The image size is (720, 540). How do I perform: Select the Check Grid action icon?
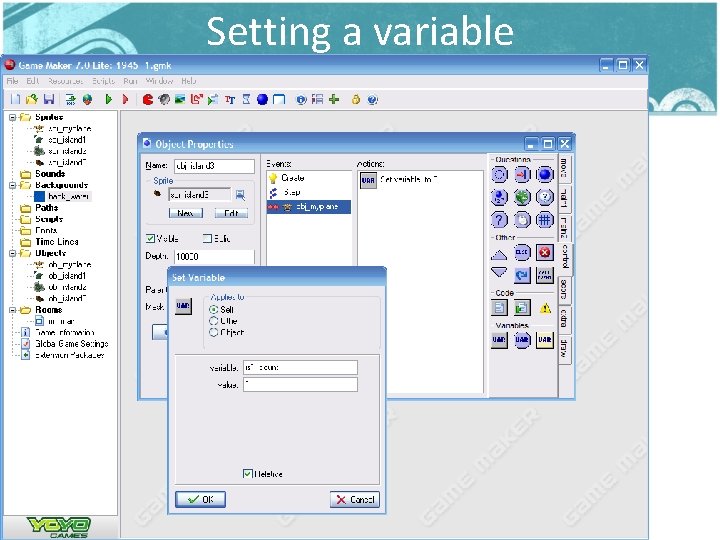(x=545, y=219)
